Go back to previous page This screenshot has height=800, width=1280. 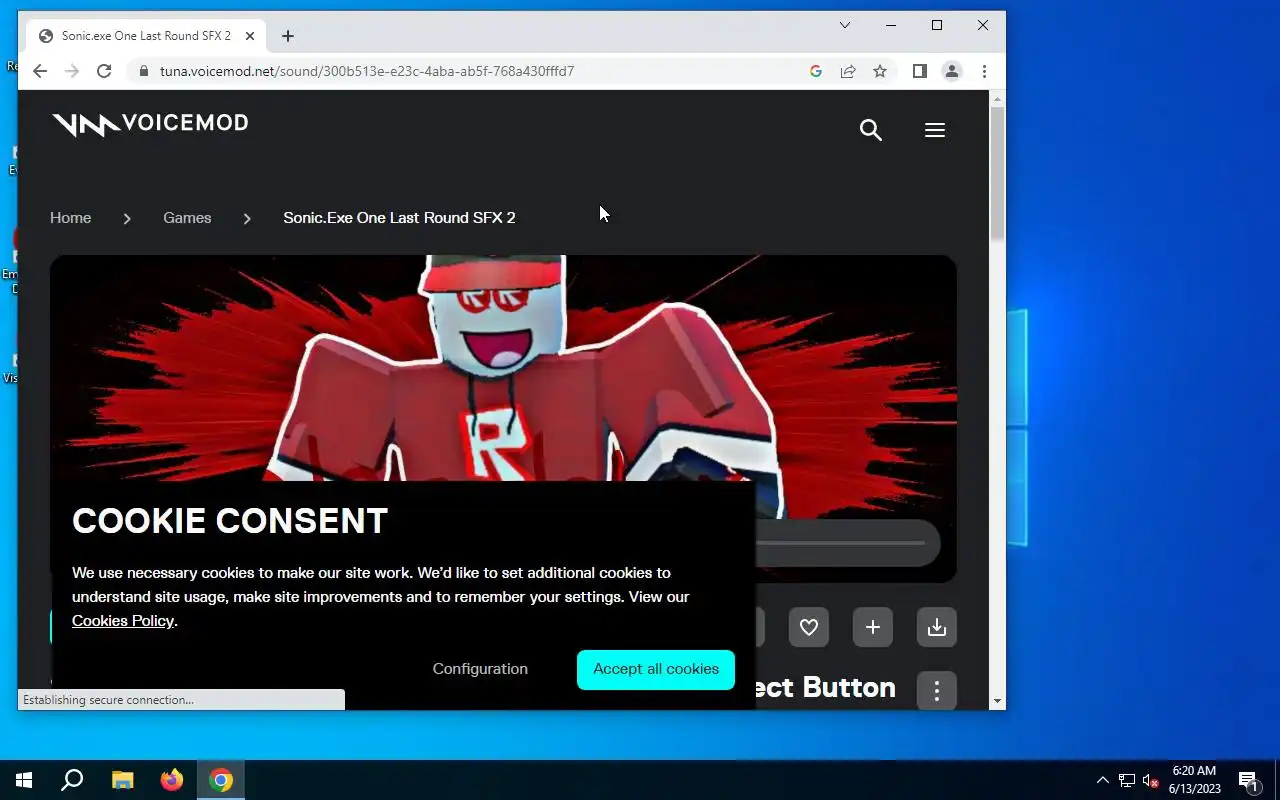[40, 71]
